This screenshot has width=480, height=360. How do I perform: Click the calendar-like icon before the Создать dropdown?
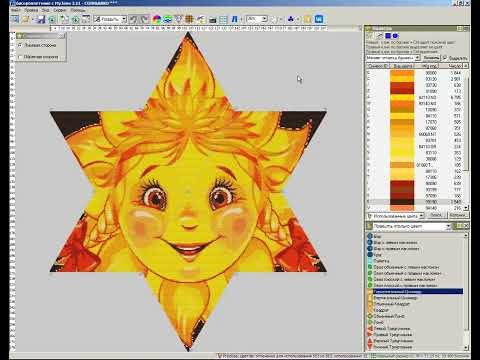(86, 19)
